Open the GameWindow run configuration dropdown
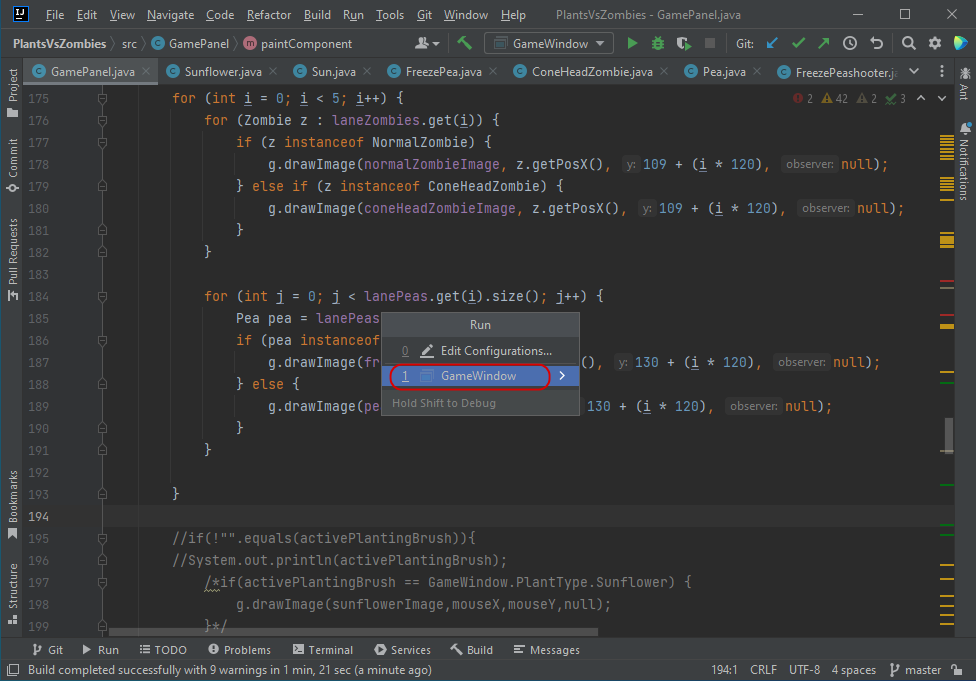976x681 pixels. click(x=548, y=43)
